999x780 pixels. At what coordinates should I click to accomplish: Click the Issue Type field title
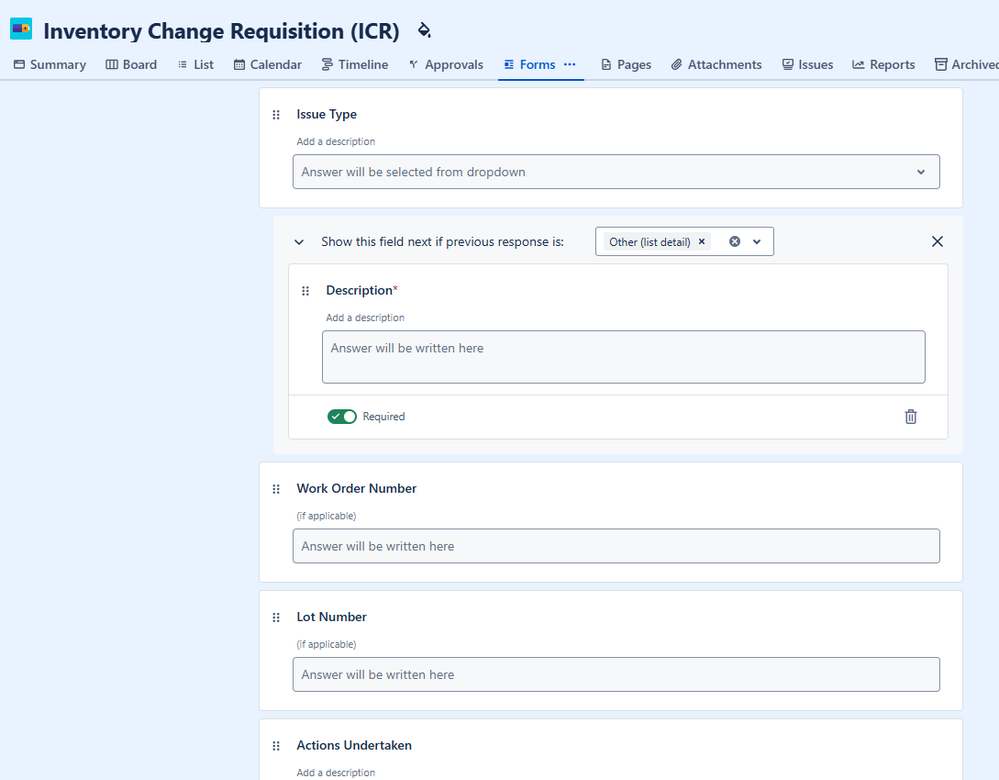point(326,115)
